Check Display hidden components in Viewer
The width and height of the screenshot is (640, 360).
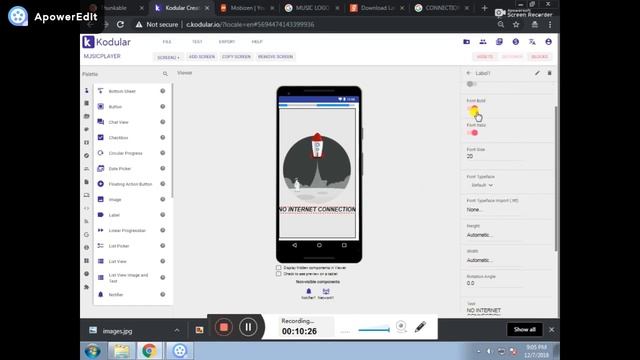[278, 268]
